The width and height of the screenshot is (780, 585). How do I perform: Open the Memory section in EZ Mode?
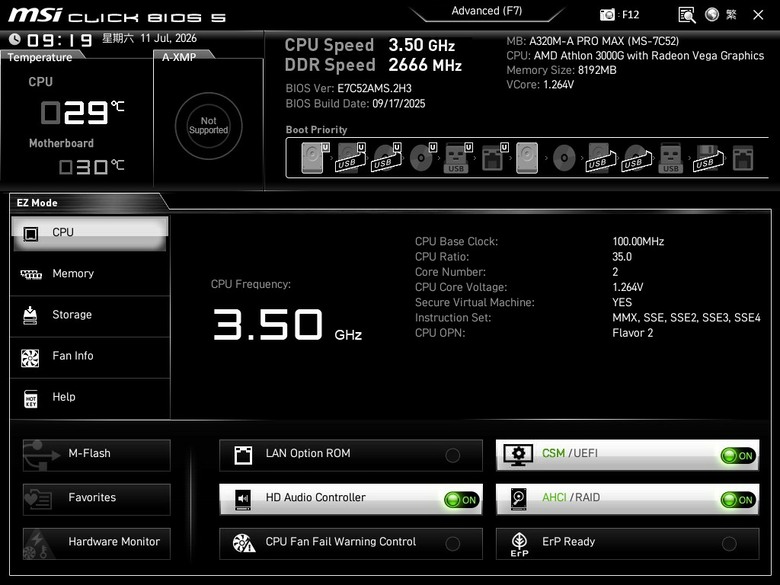pyautogui.click(x=90, y=274)
